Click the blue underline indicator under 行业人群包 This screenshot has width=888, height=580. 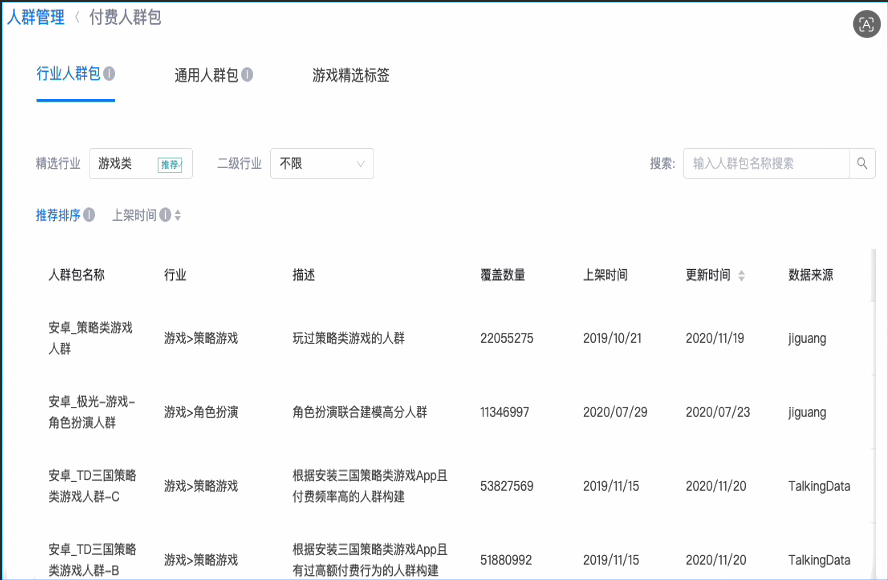point(76,99)
